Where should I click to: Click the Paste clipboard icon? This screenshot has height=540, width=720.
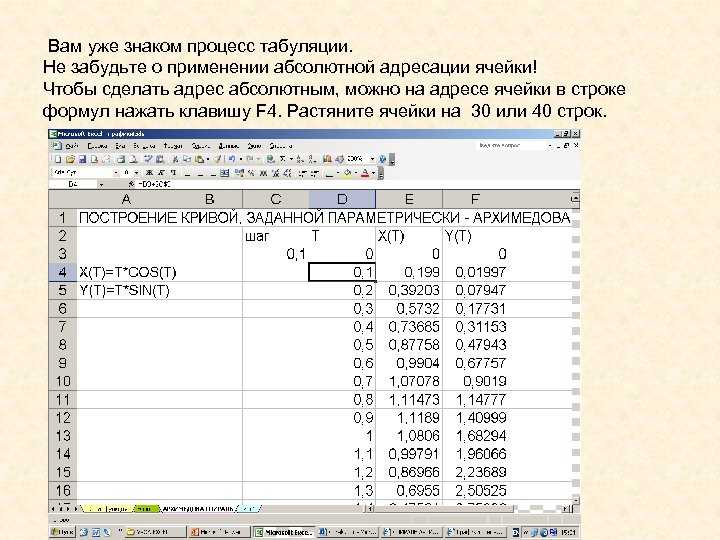click(x=198, y=159)
